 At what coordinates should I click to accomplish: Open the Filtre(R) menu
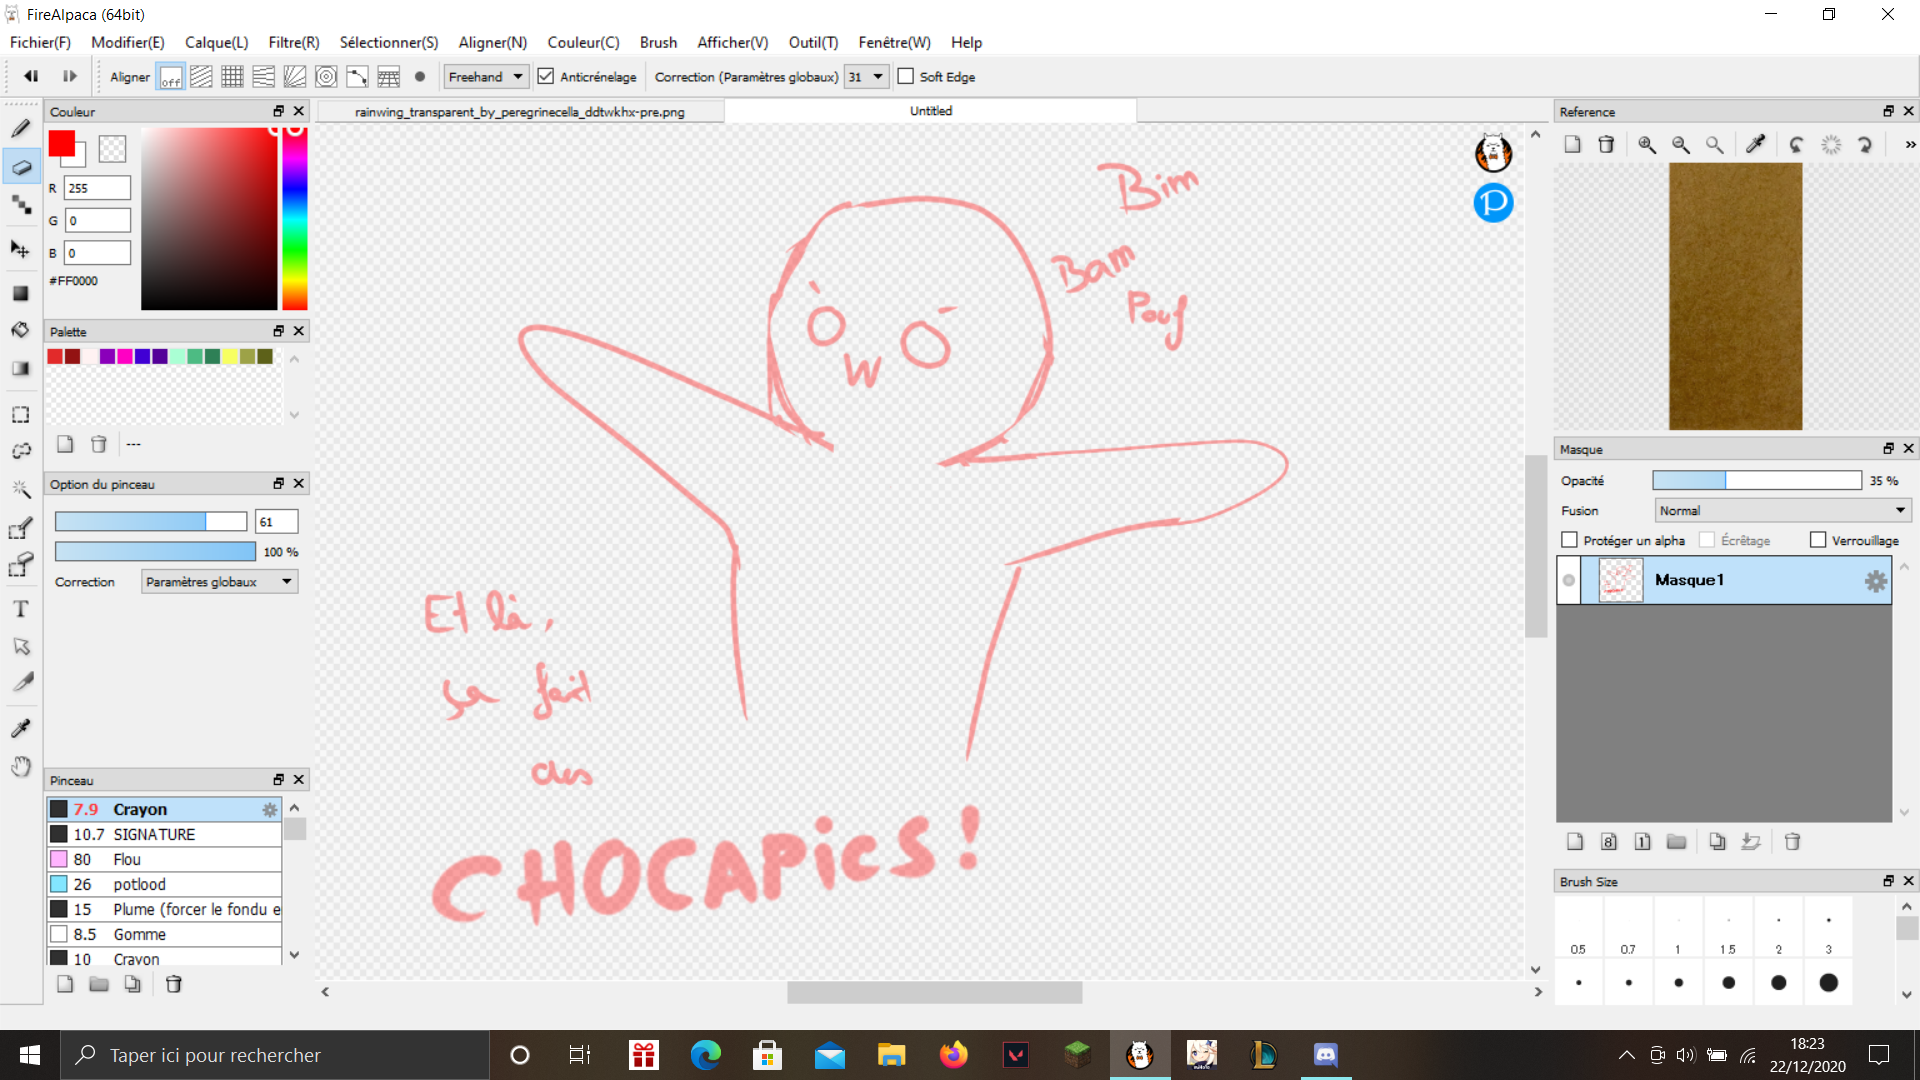tap(293, 42)
